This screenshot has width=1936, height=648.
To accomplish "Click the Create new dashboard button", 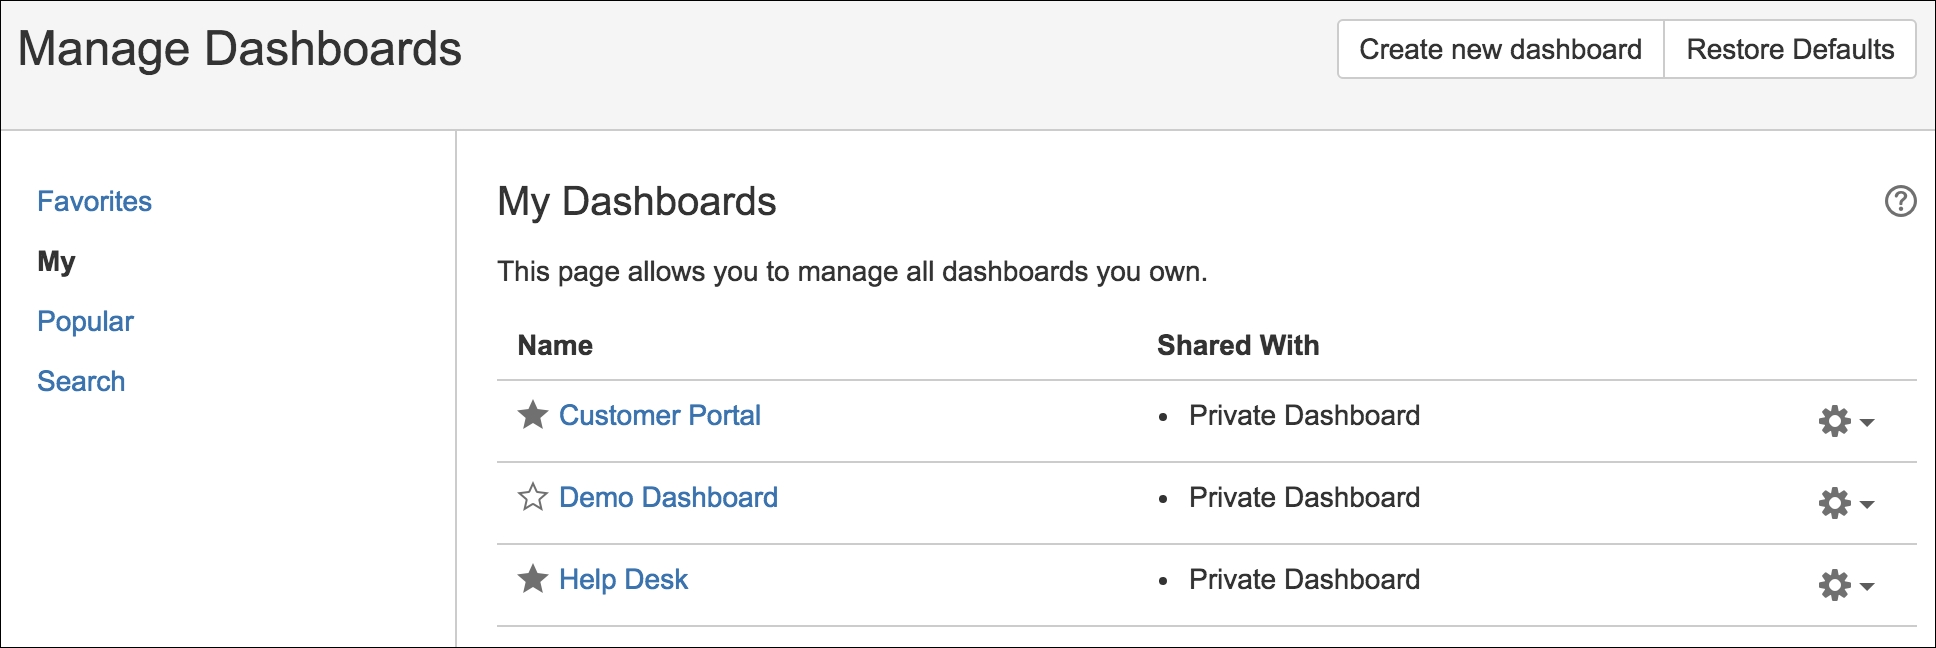I will pyautogui.click(x=1500, y=49).
